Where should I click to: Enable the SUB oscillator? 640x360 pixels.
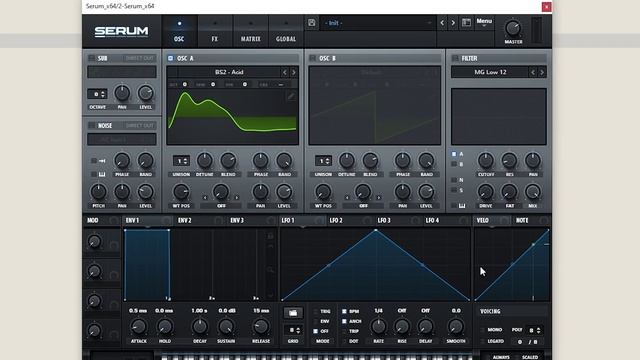click(92, 58)
